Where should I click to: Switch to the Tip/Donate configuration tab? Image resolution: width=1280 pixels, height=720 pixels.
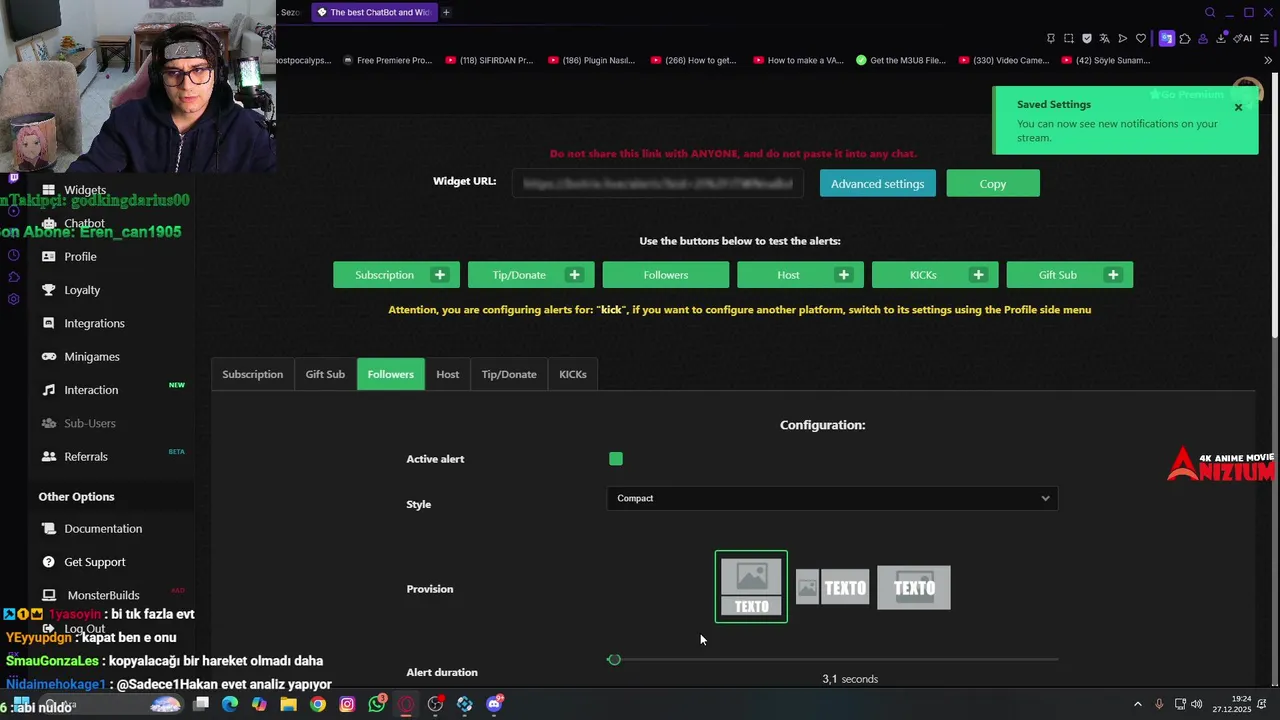point(509,374)
